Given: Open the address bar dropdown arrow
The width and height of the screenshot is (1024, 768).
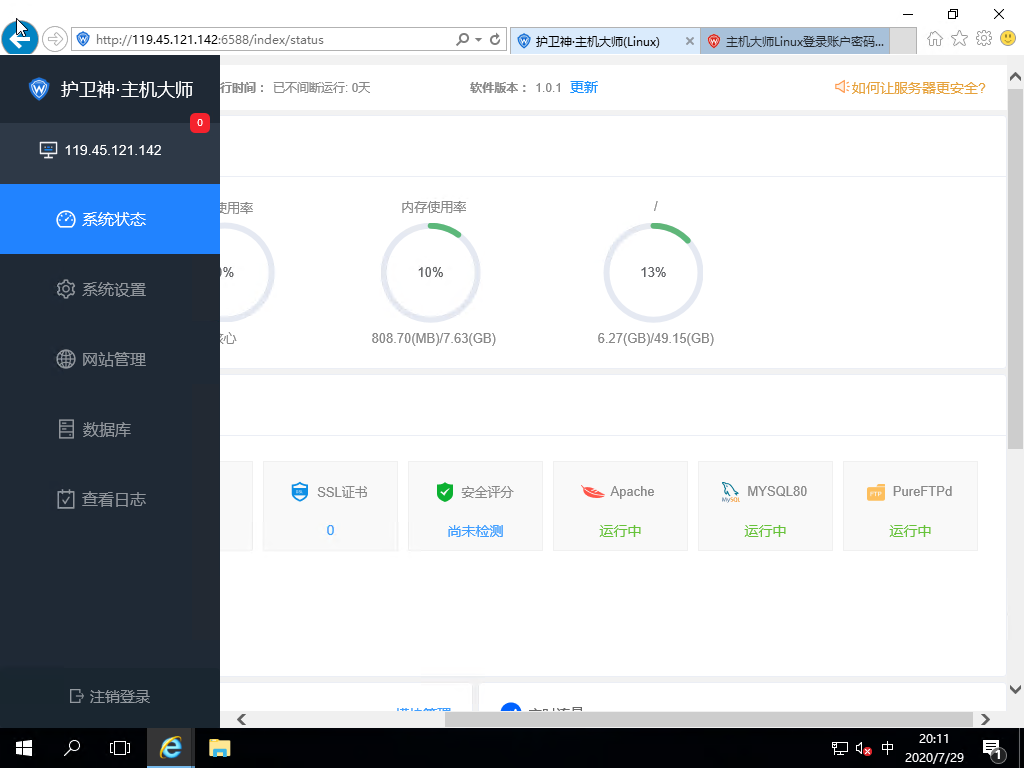Looking at the screenshot, I should click(478, 40).
